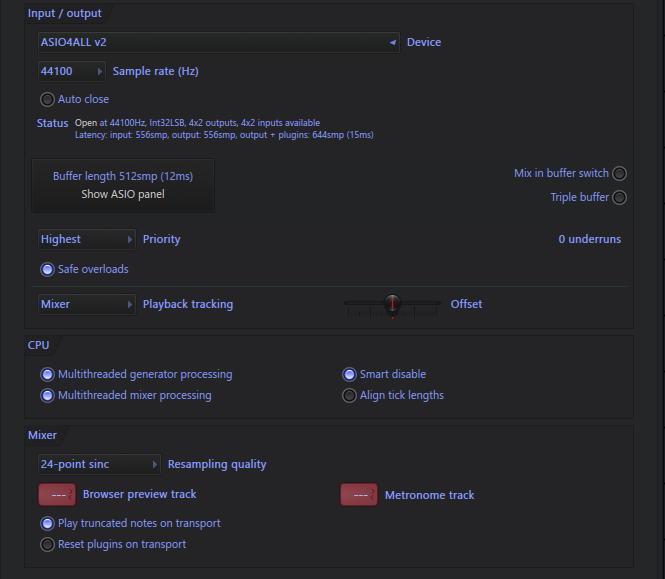Toggle Play truncated notes on transport
665x579 pixels.
point(47,523)
